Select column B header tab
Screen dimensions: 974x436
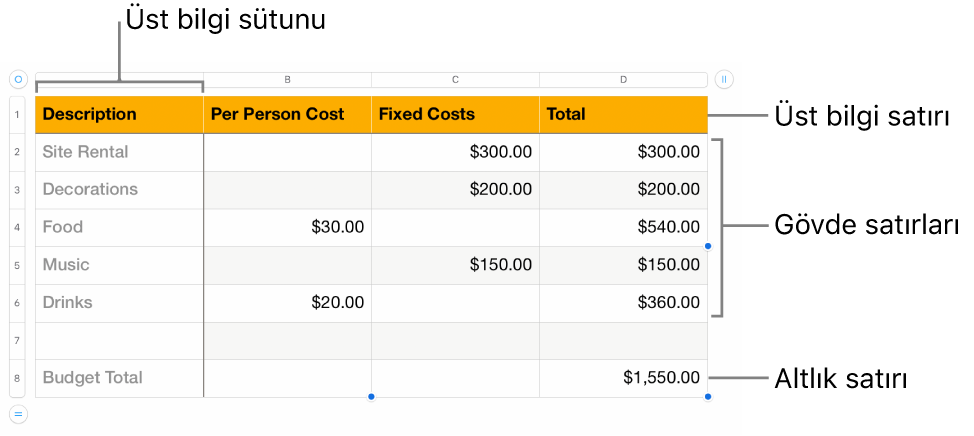coord(287,78)
